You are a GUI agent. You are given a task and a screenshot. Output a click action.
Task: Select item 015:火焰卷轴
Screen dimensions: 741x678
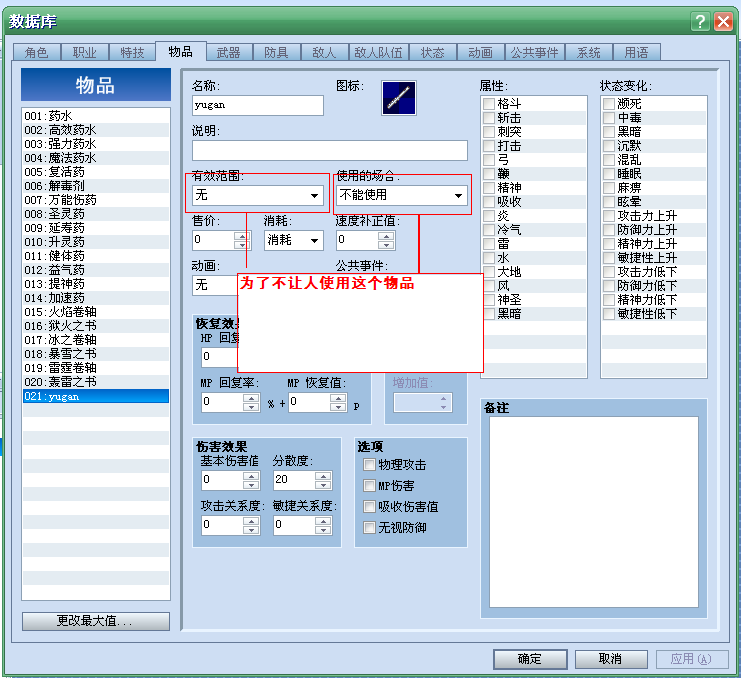tap(96, 312)
